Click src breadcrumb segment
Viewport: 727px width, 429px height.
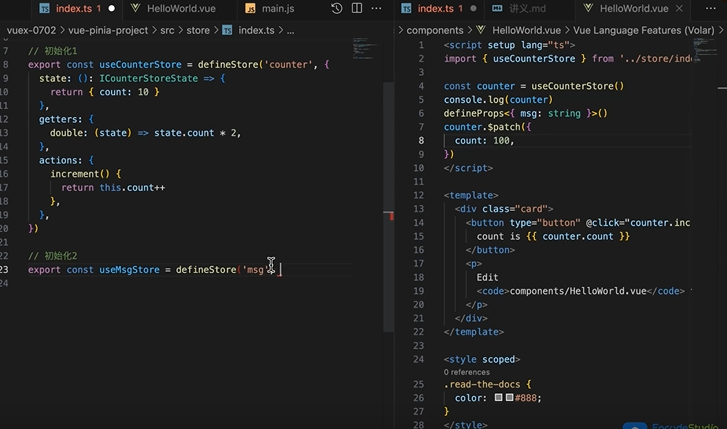167,30
